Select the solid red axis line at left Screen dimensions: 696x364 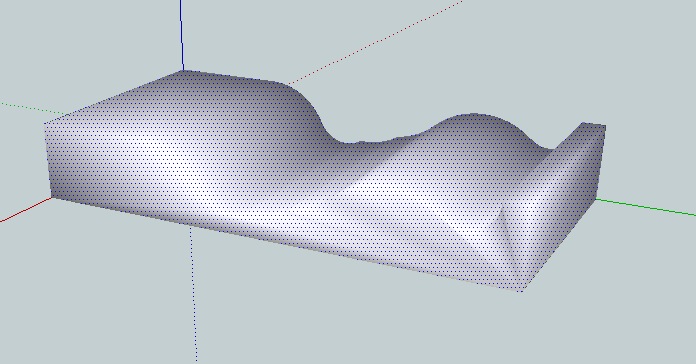pyautogui.click(x=25, y=209)
